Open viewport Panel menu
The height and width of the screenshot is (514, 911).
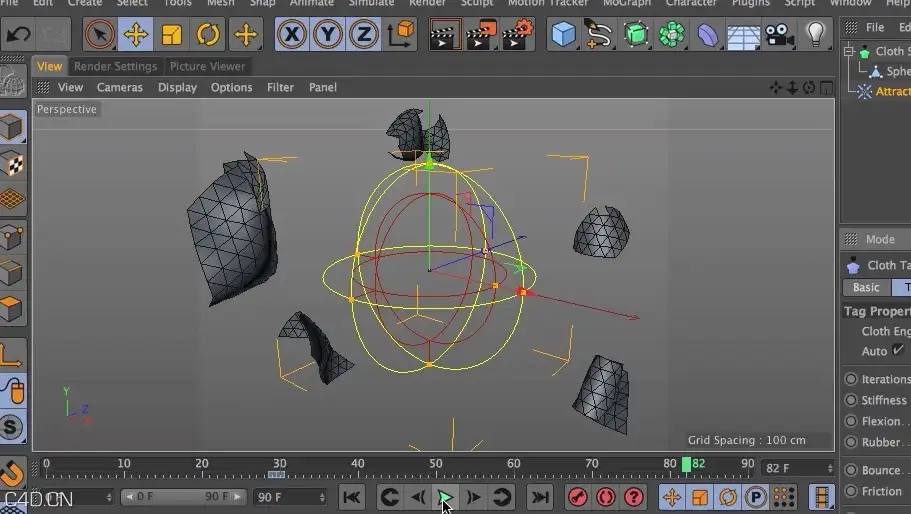(322, 87)
